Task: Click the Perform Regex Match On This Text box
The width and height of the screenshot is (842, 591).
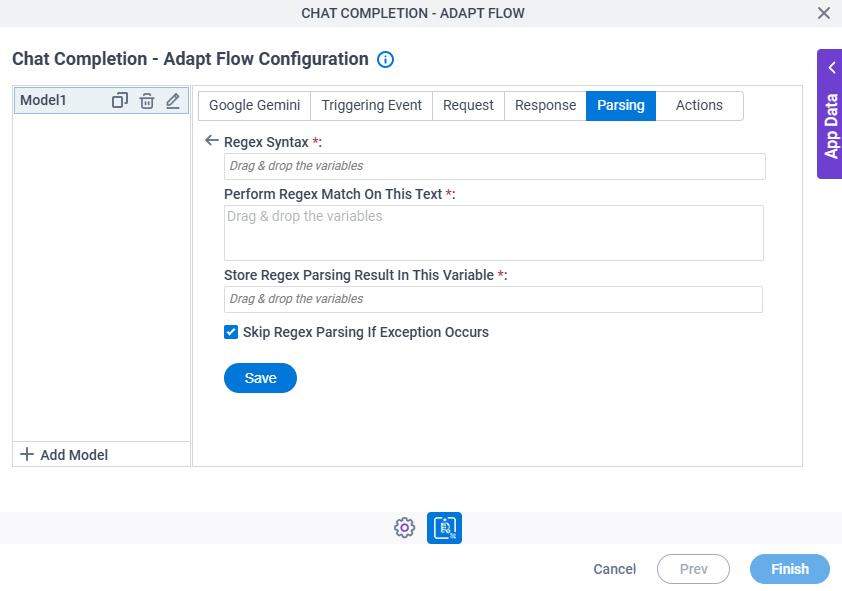Action: tap(493, 233)
